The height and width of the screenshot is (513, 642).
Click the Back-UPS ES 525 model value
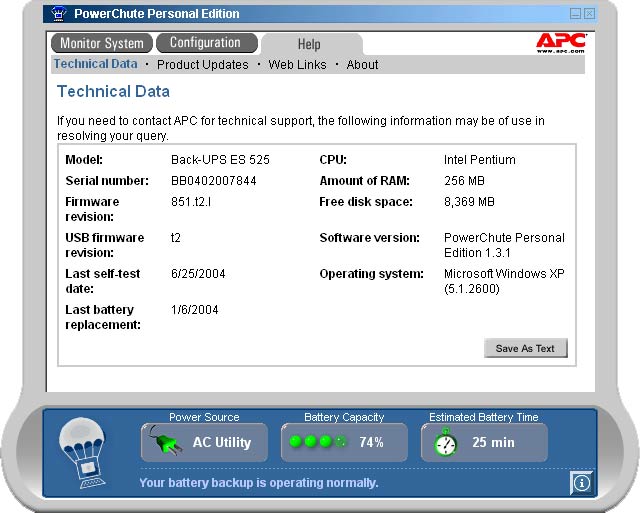220,160
